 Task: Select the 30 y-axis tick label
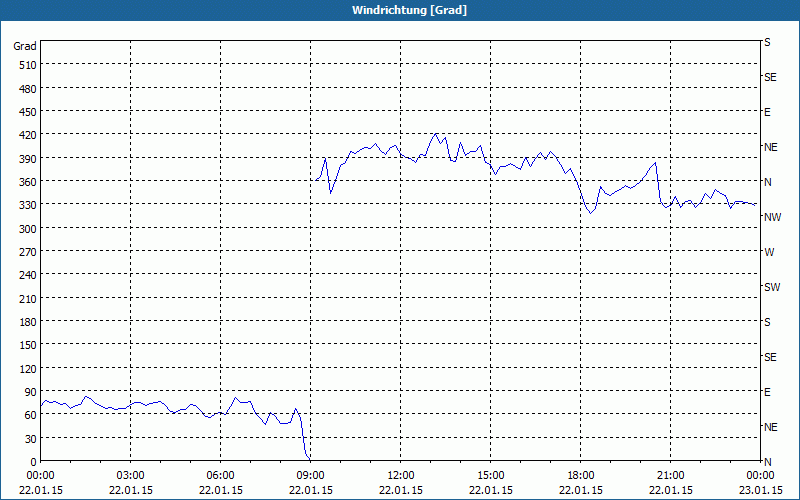pos(31,439)
